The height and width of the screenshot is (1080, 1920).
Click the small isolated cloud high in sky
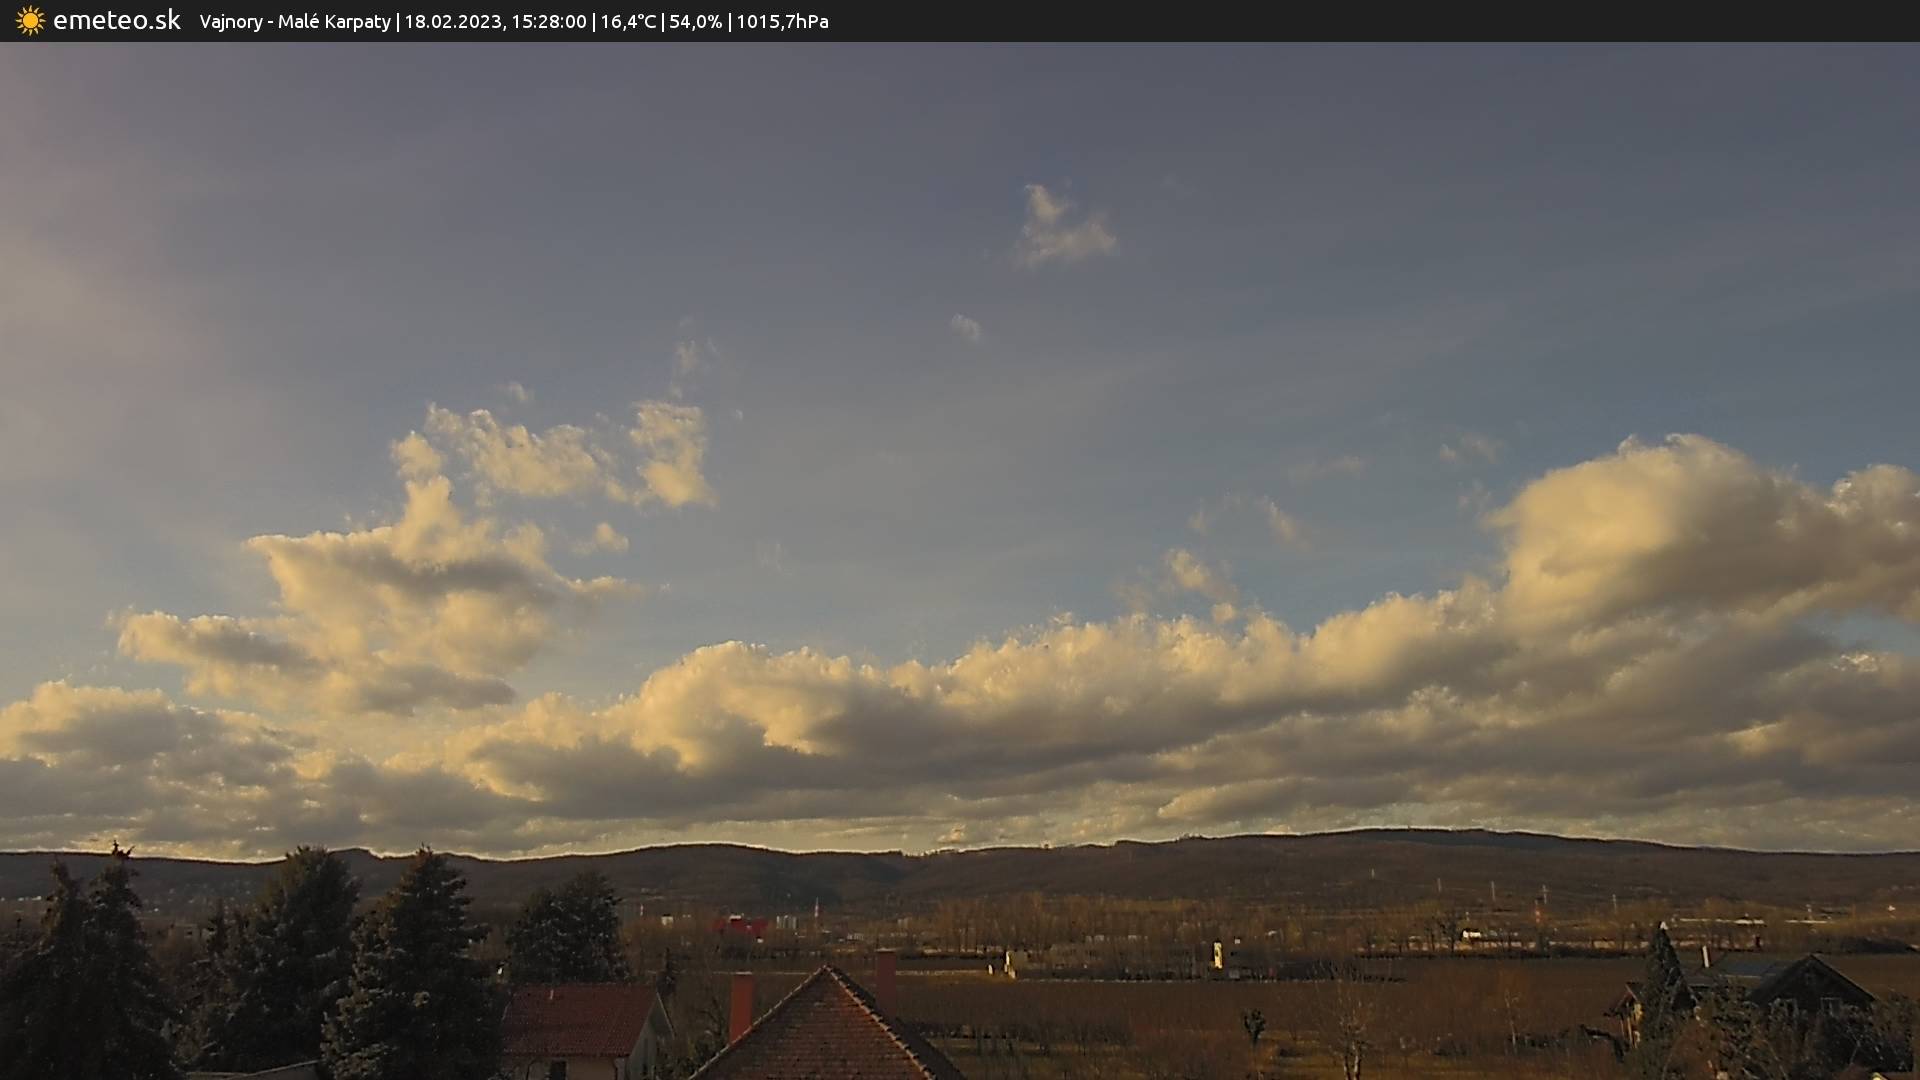tap(1062, 228)
